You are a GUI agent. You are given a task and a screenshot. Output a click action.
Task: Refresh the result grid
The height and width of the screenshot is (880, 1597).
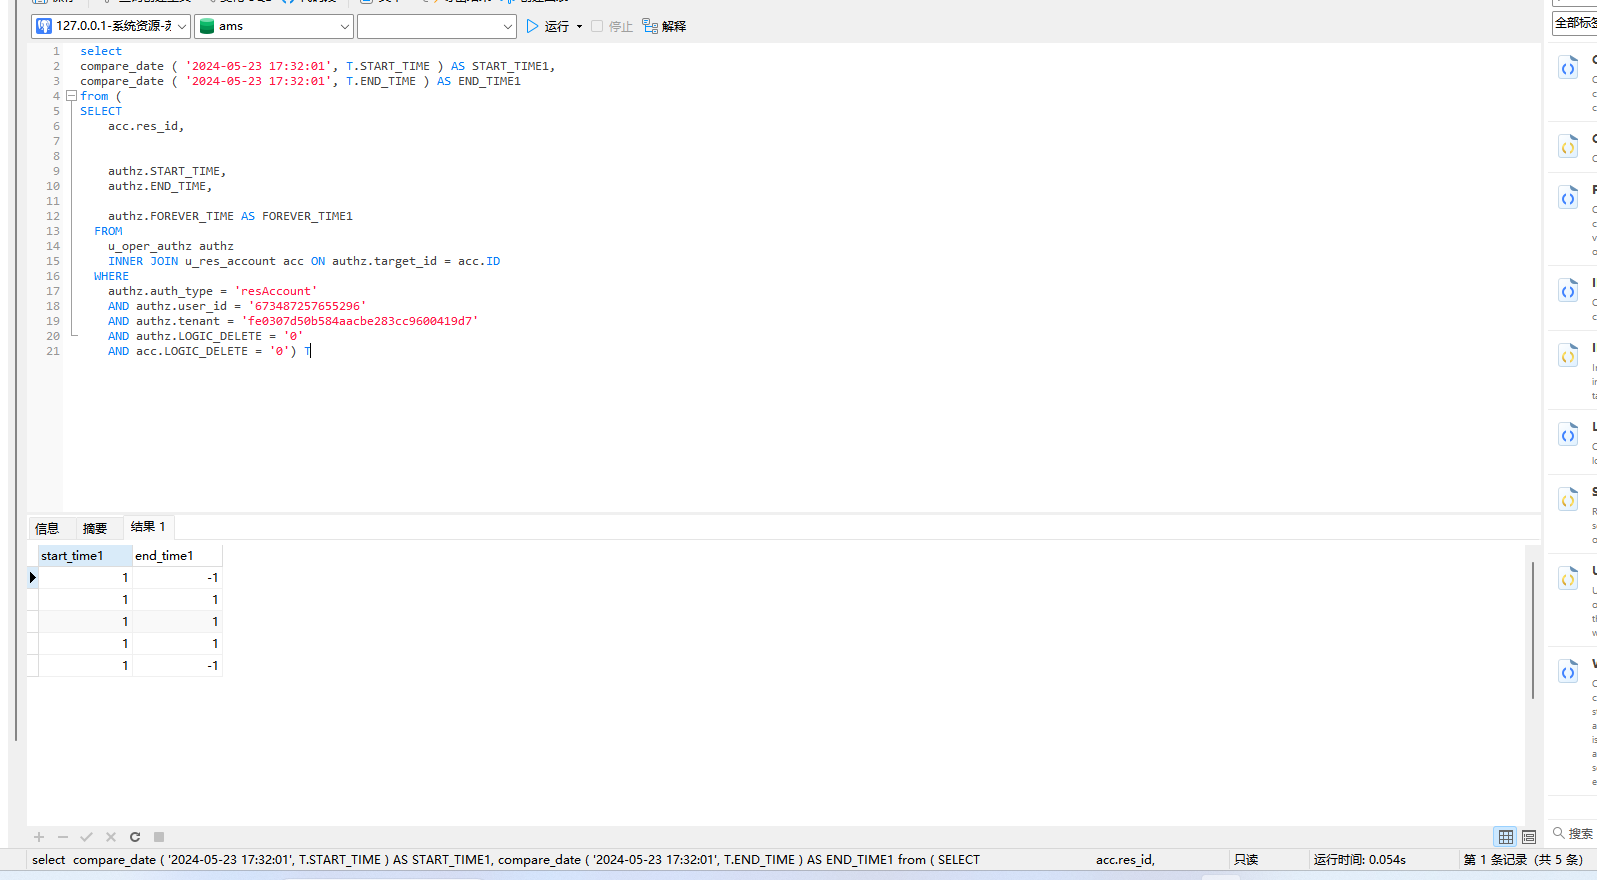(135, 837)
